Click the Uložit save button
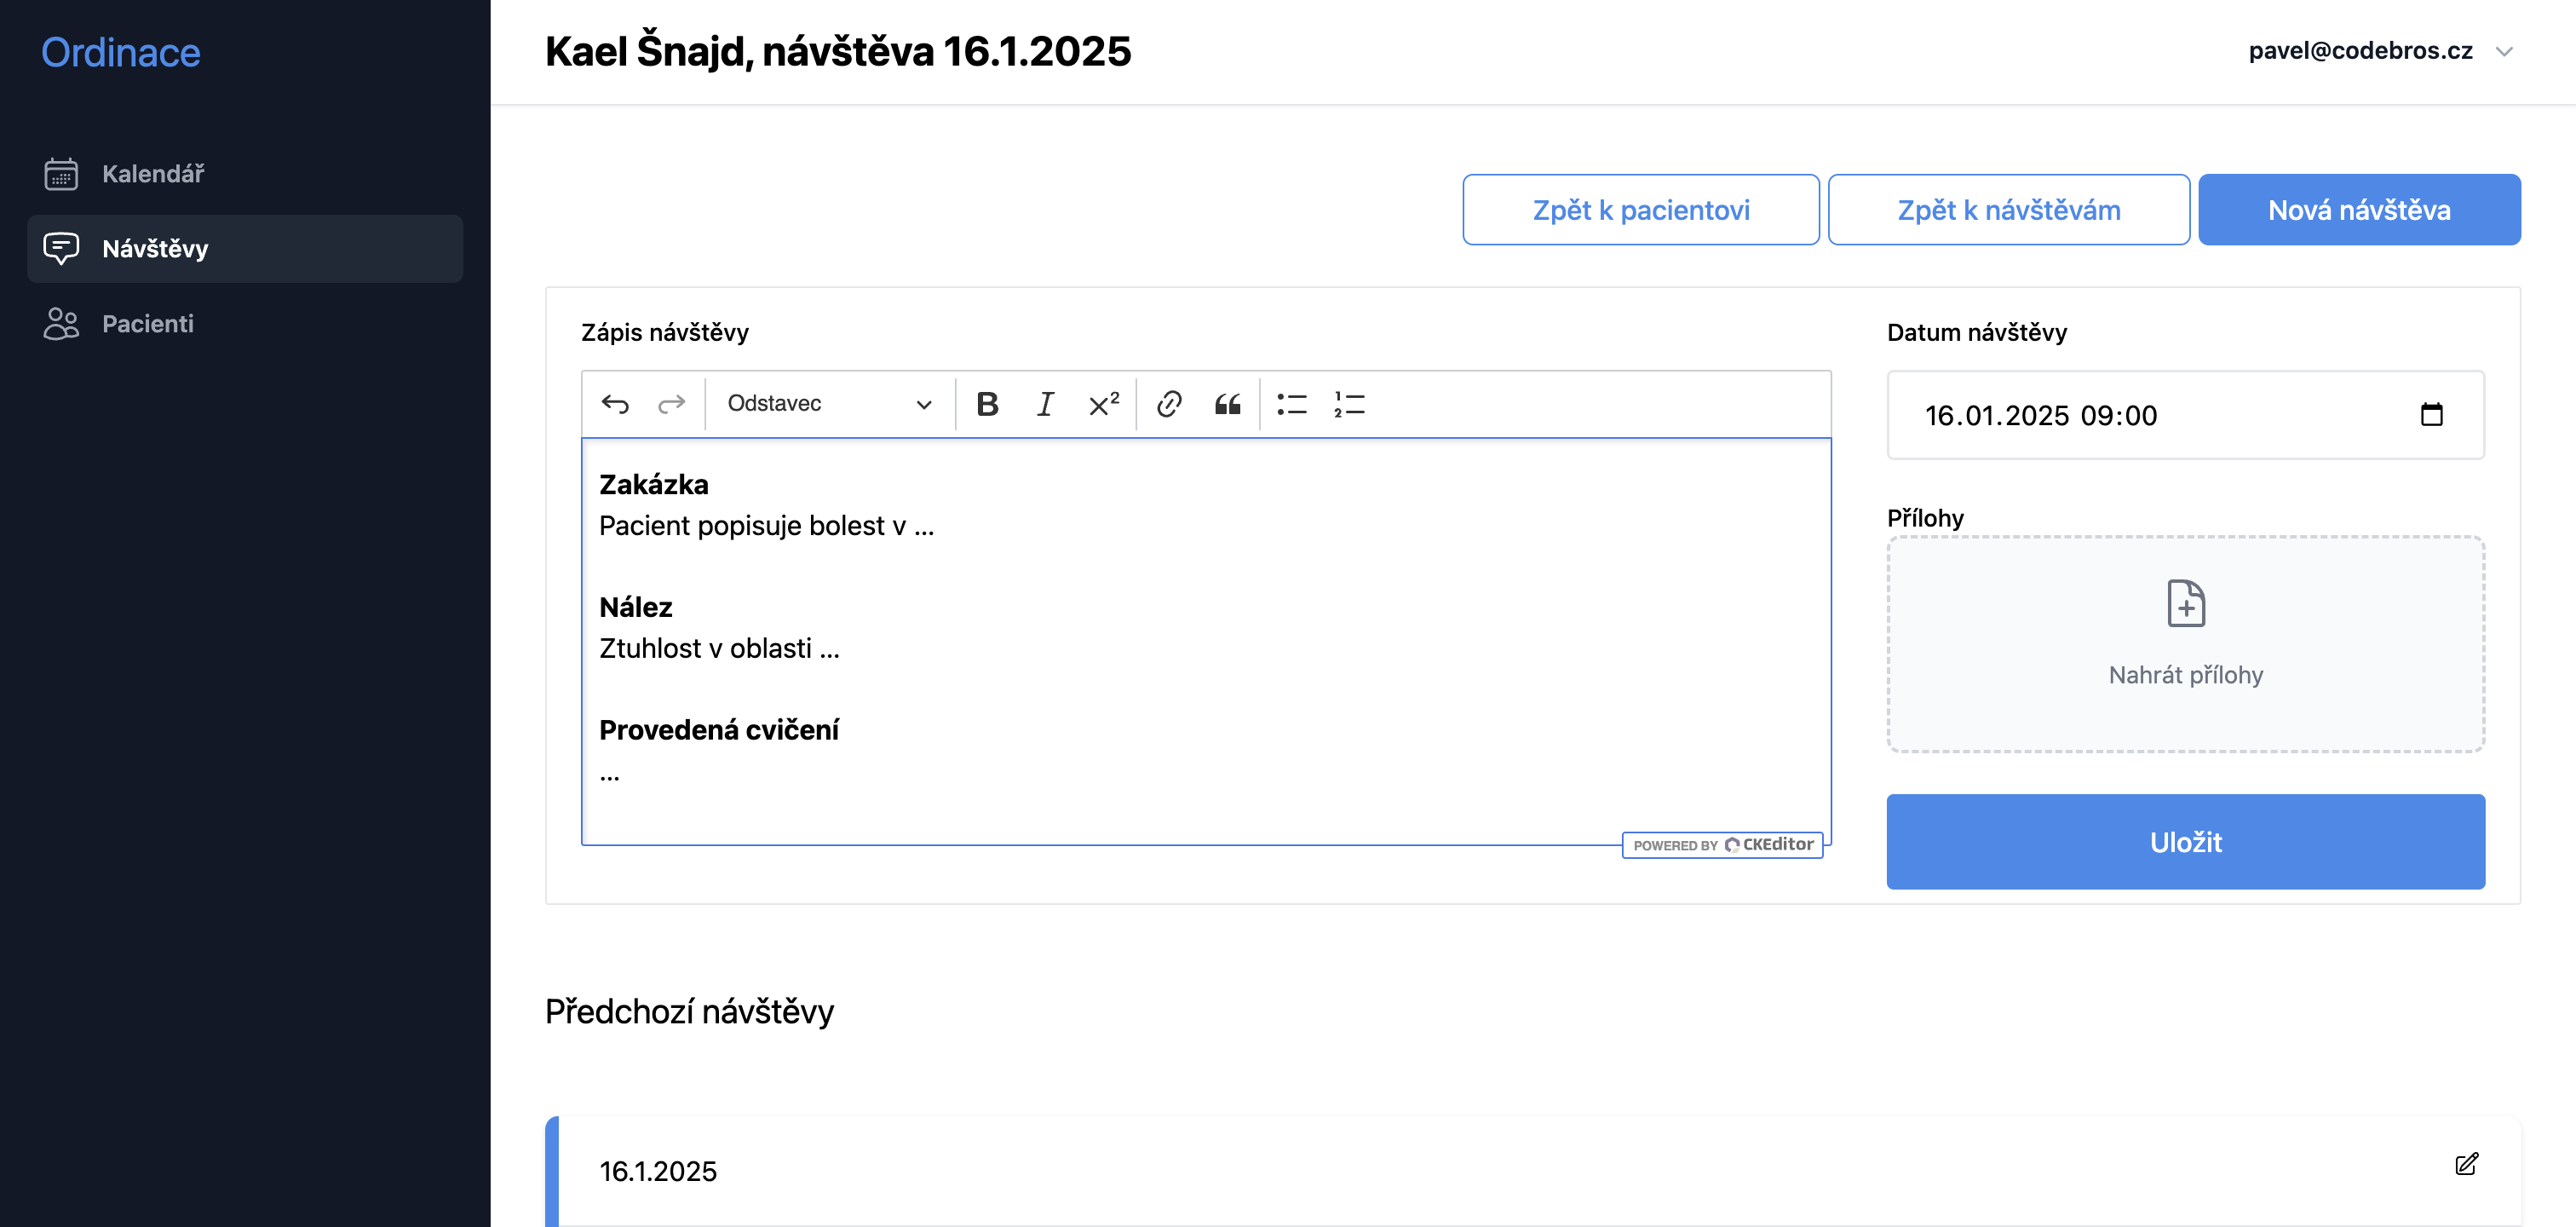The width and height of the screenshot is (2576, 1227). tap(2185, 842)
